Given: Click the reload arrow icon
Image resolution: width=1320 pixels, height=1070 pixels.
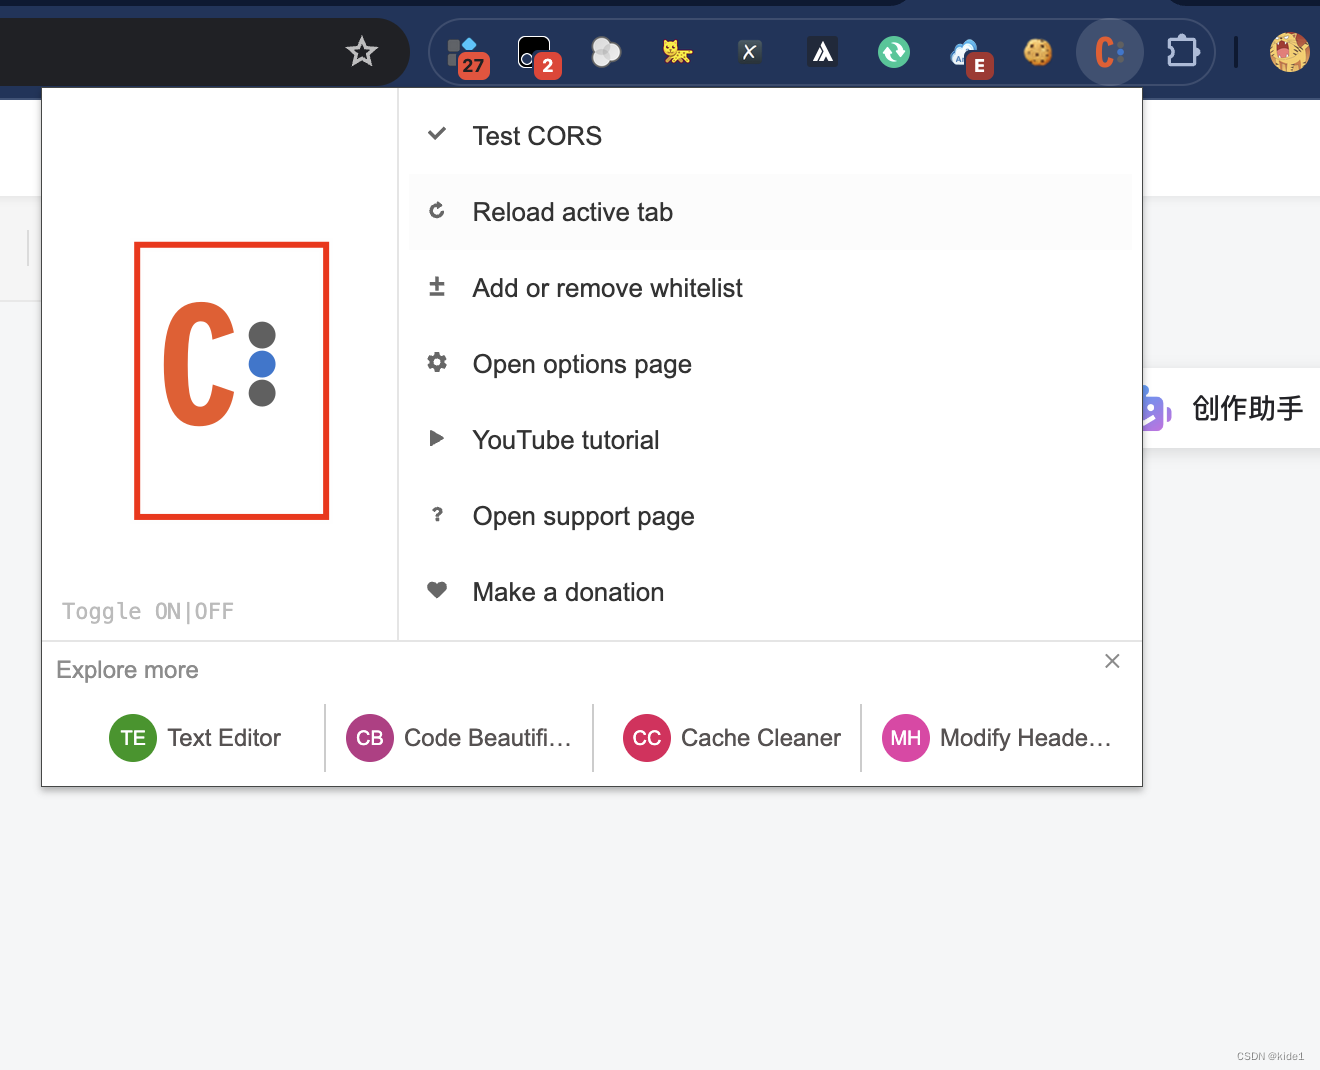Looking at the screenshot, I should [437, 210].
